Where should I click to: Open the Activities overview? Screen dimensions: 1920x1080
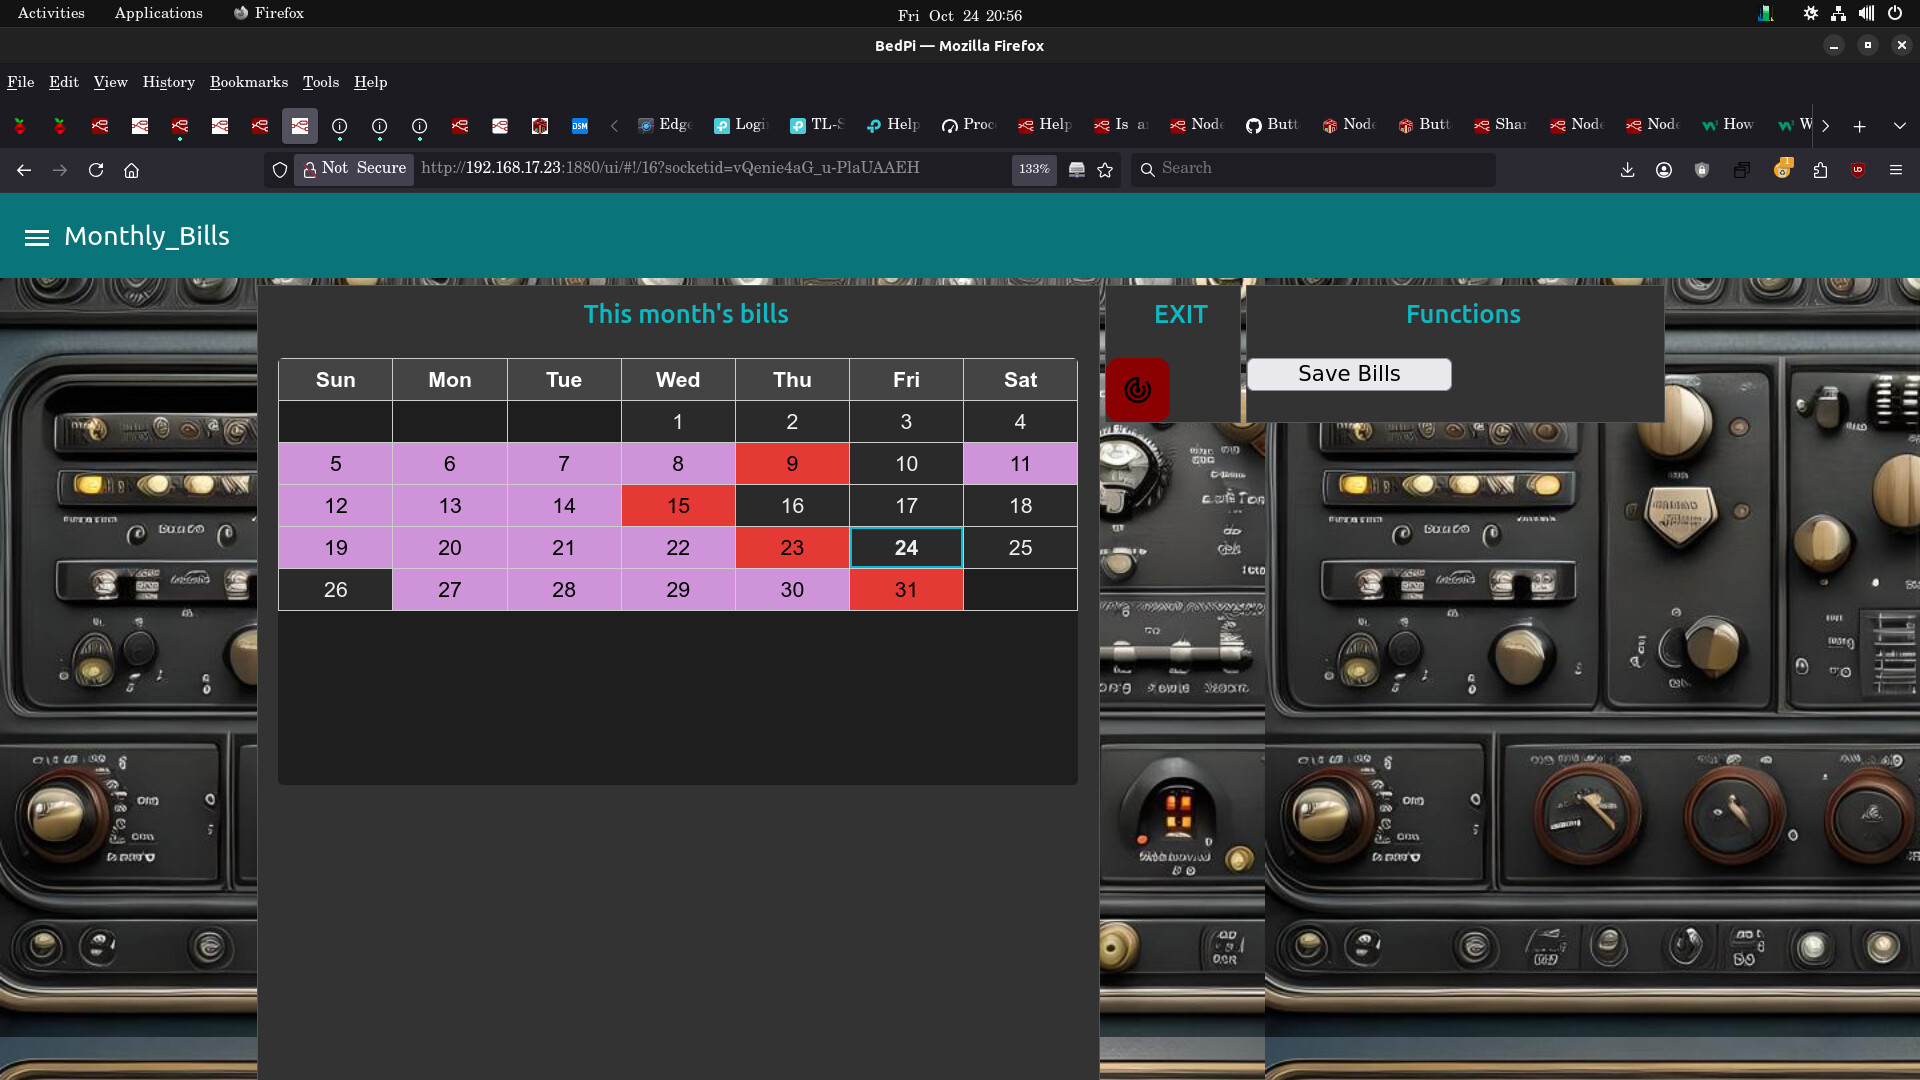(x=51, y=13)
